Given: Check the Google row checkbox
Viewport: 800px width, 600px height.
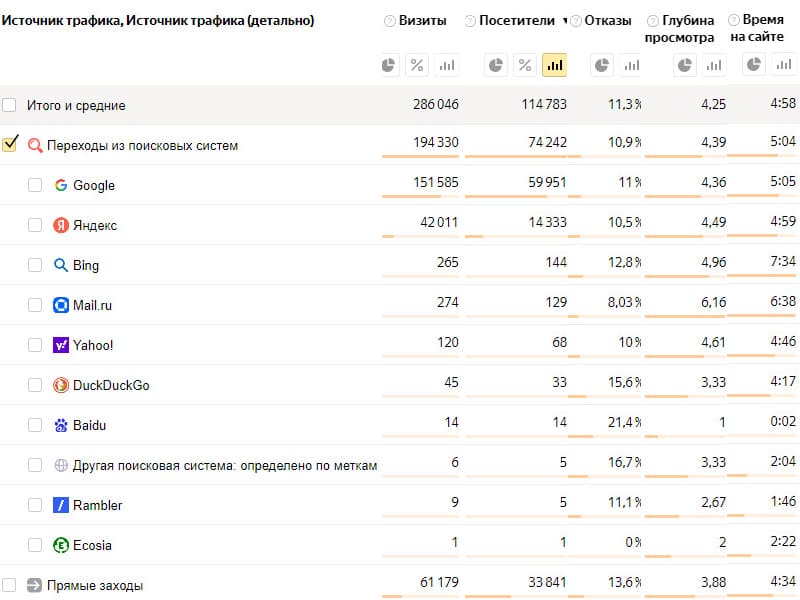Looking at the screenshot, I should (35, 185).
